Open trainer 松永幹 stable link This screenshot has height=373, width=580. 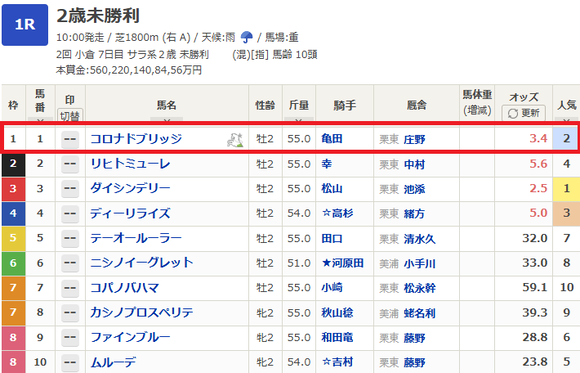pos(420,288)
